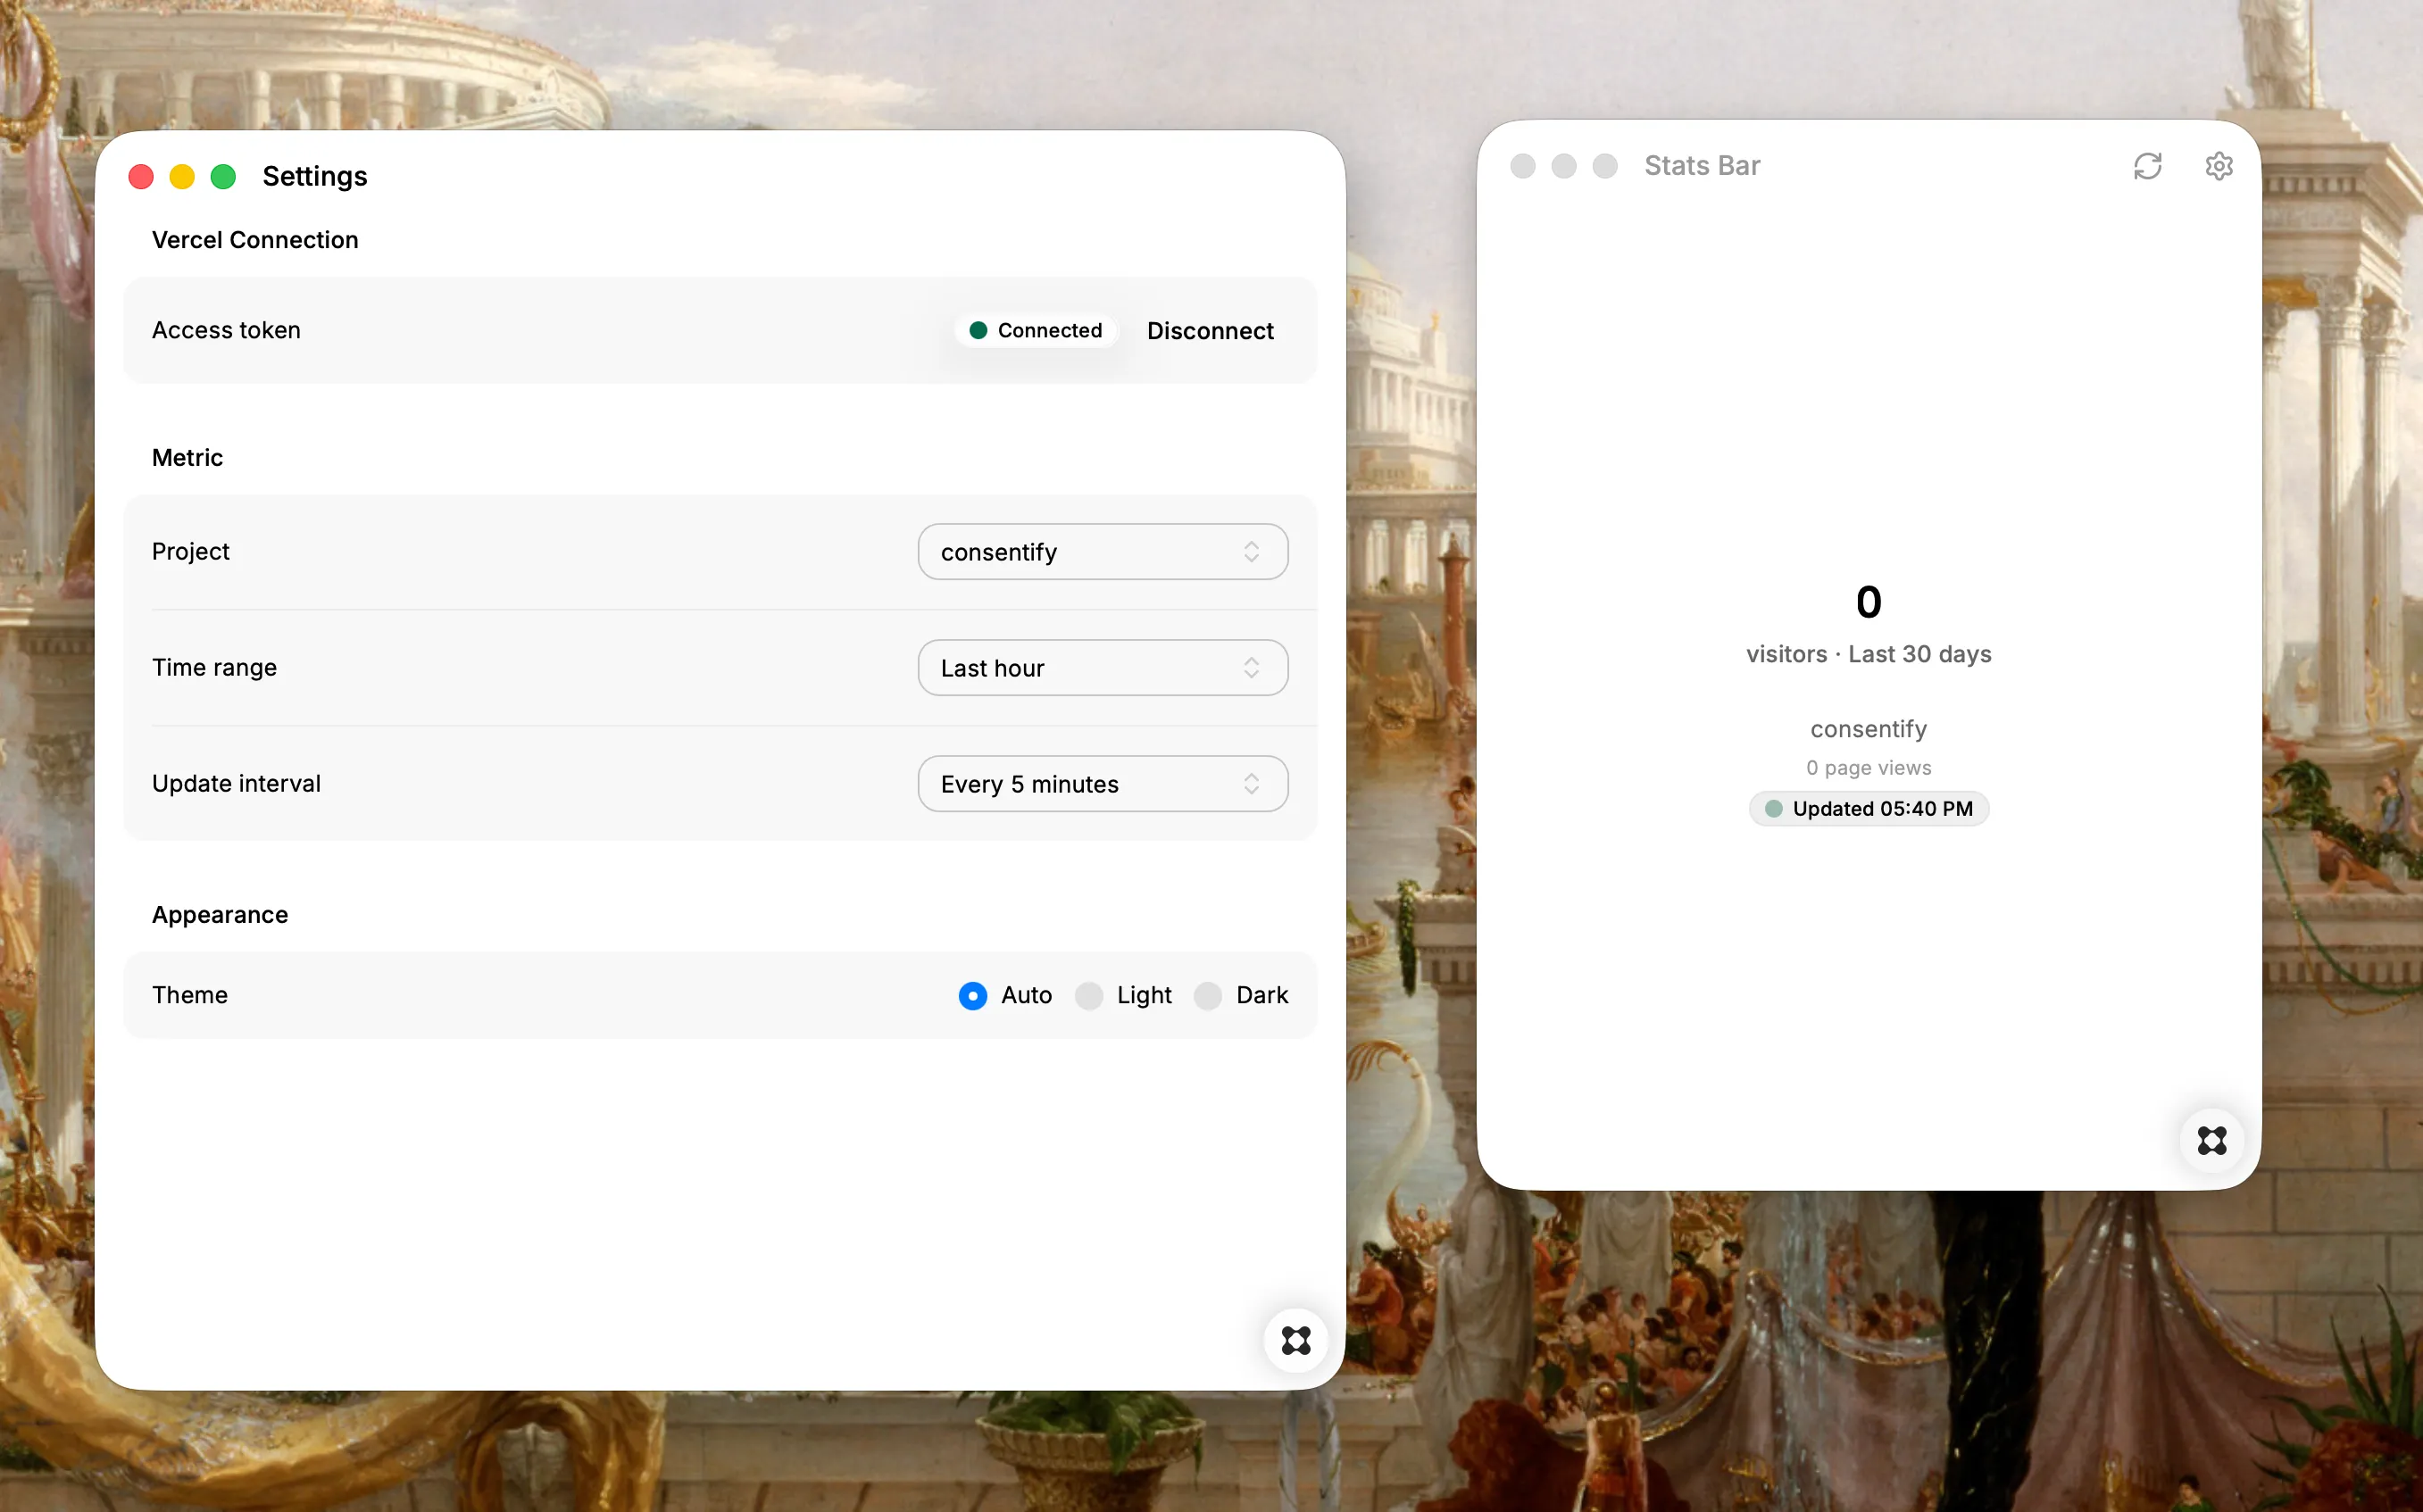The height and width of the screenshot is (1512, 2423).
Task: Close the Settings window with red button
Action: pos(141,177)
